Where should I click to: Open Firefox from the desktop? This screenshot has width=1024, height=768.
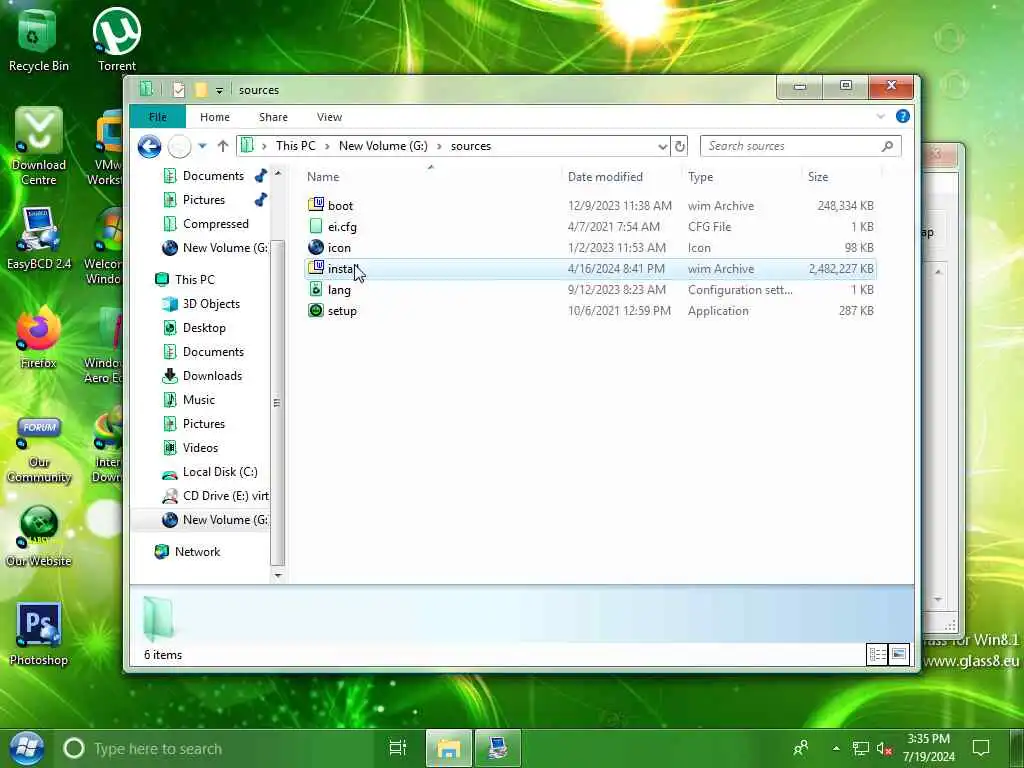(38, 338)
